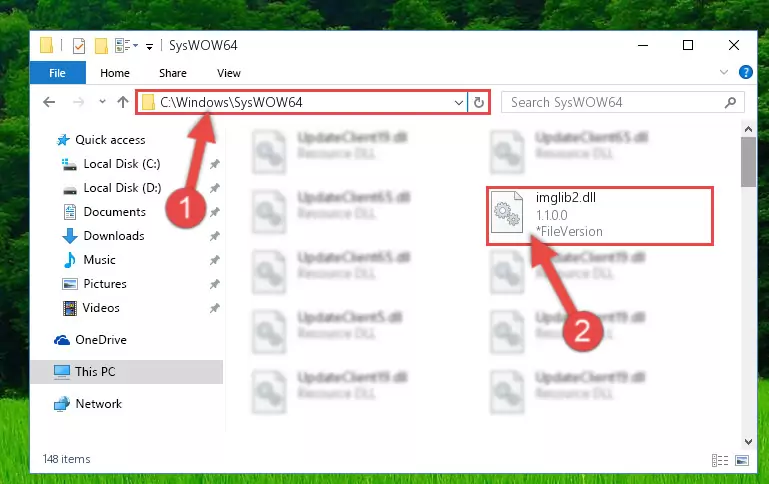Click the Search SysWOW64 box
This screenshot has width=769, height=484.
pos(623,102)
